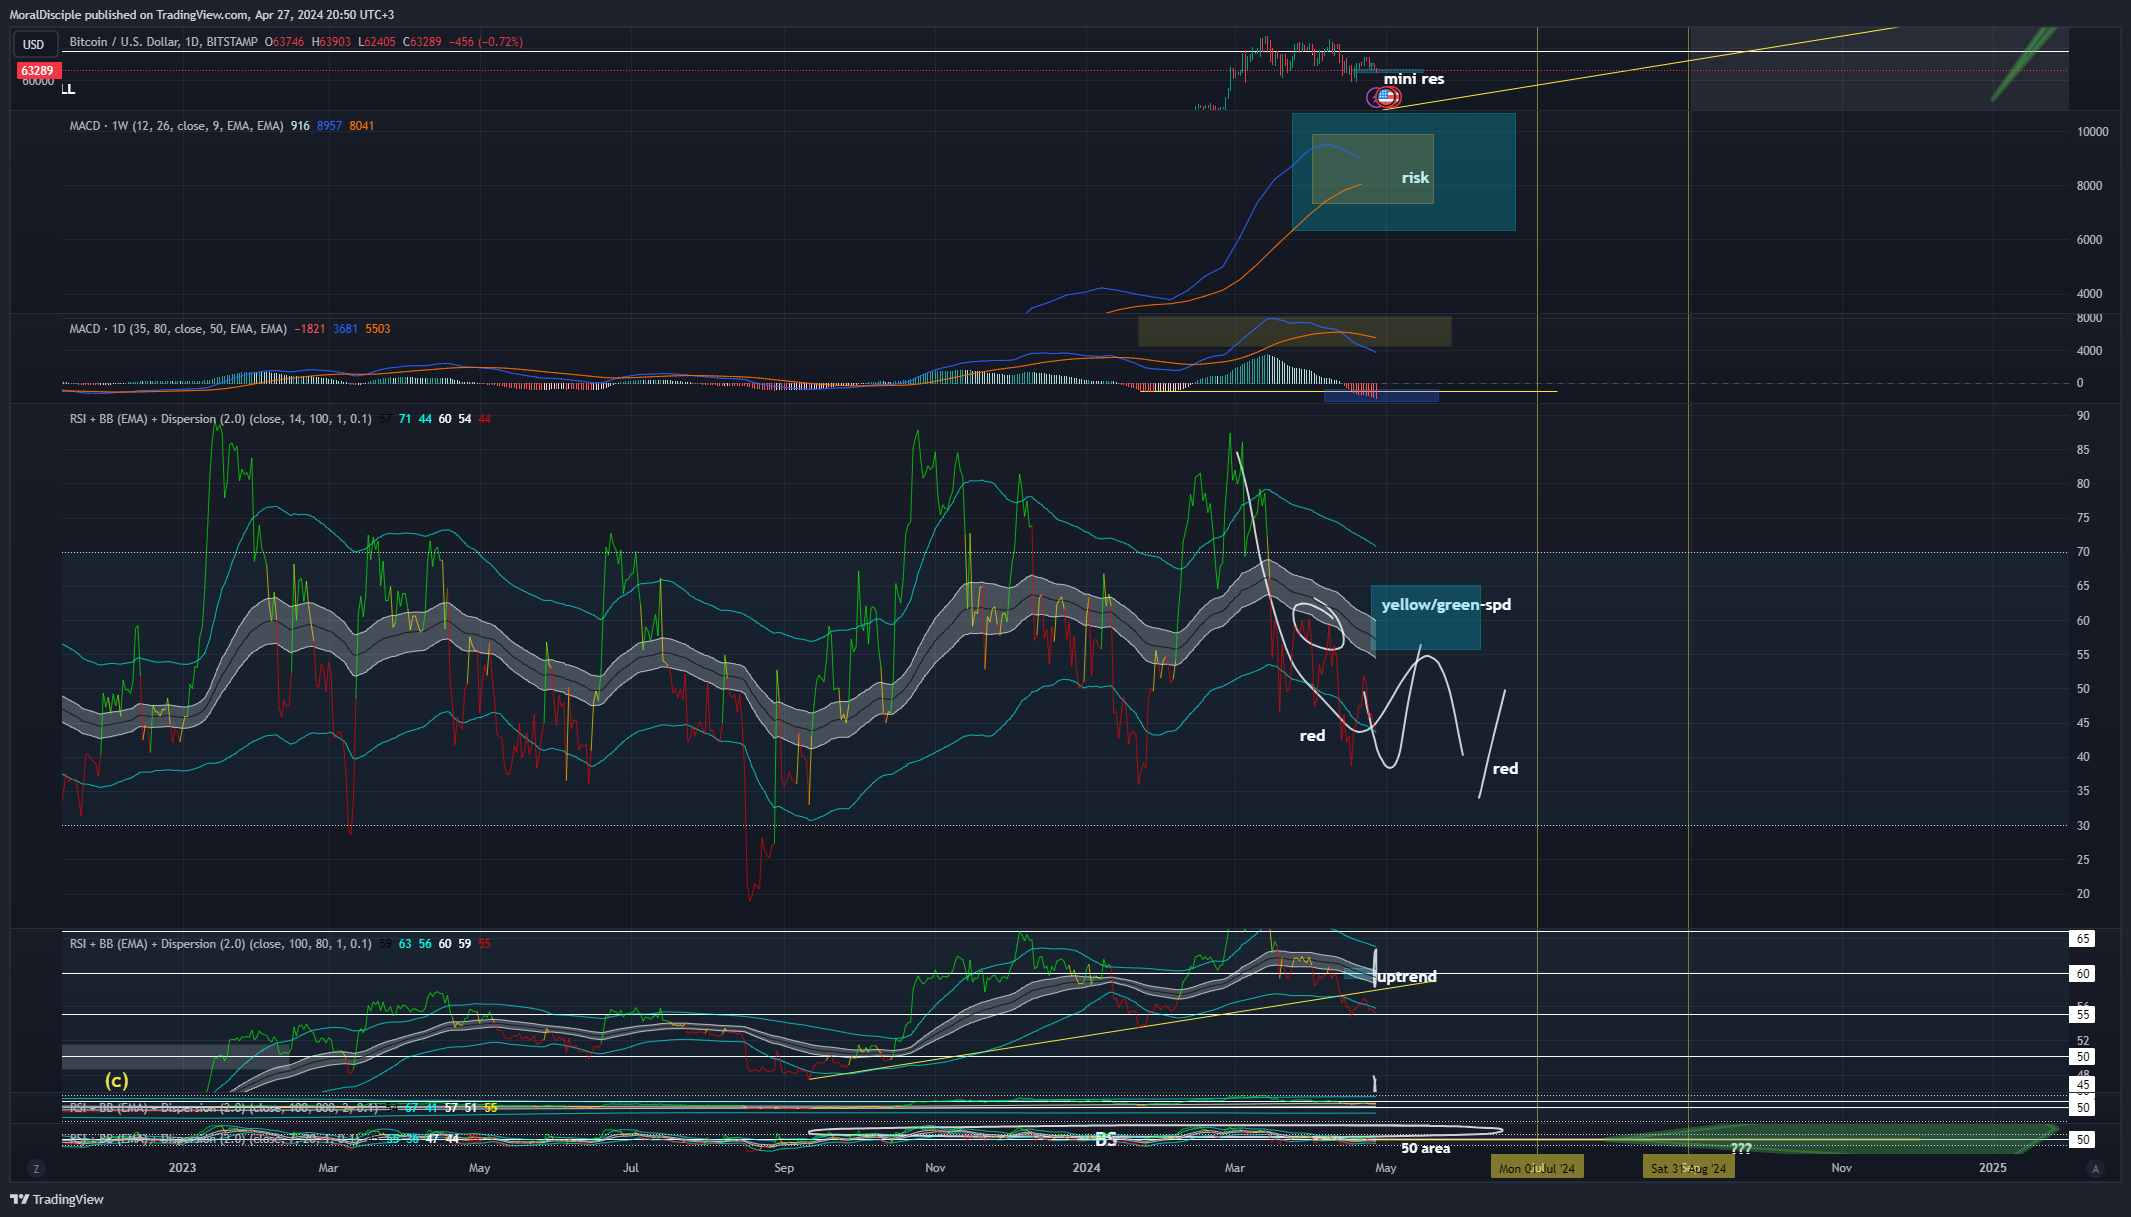Click the 90 RSI scale label
The image size is (2131, 1217).
[2083, 416]
